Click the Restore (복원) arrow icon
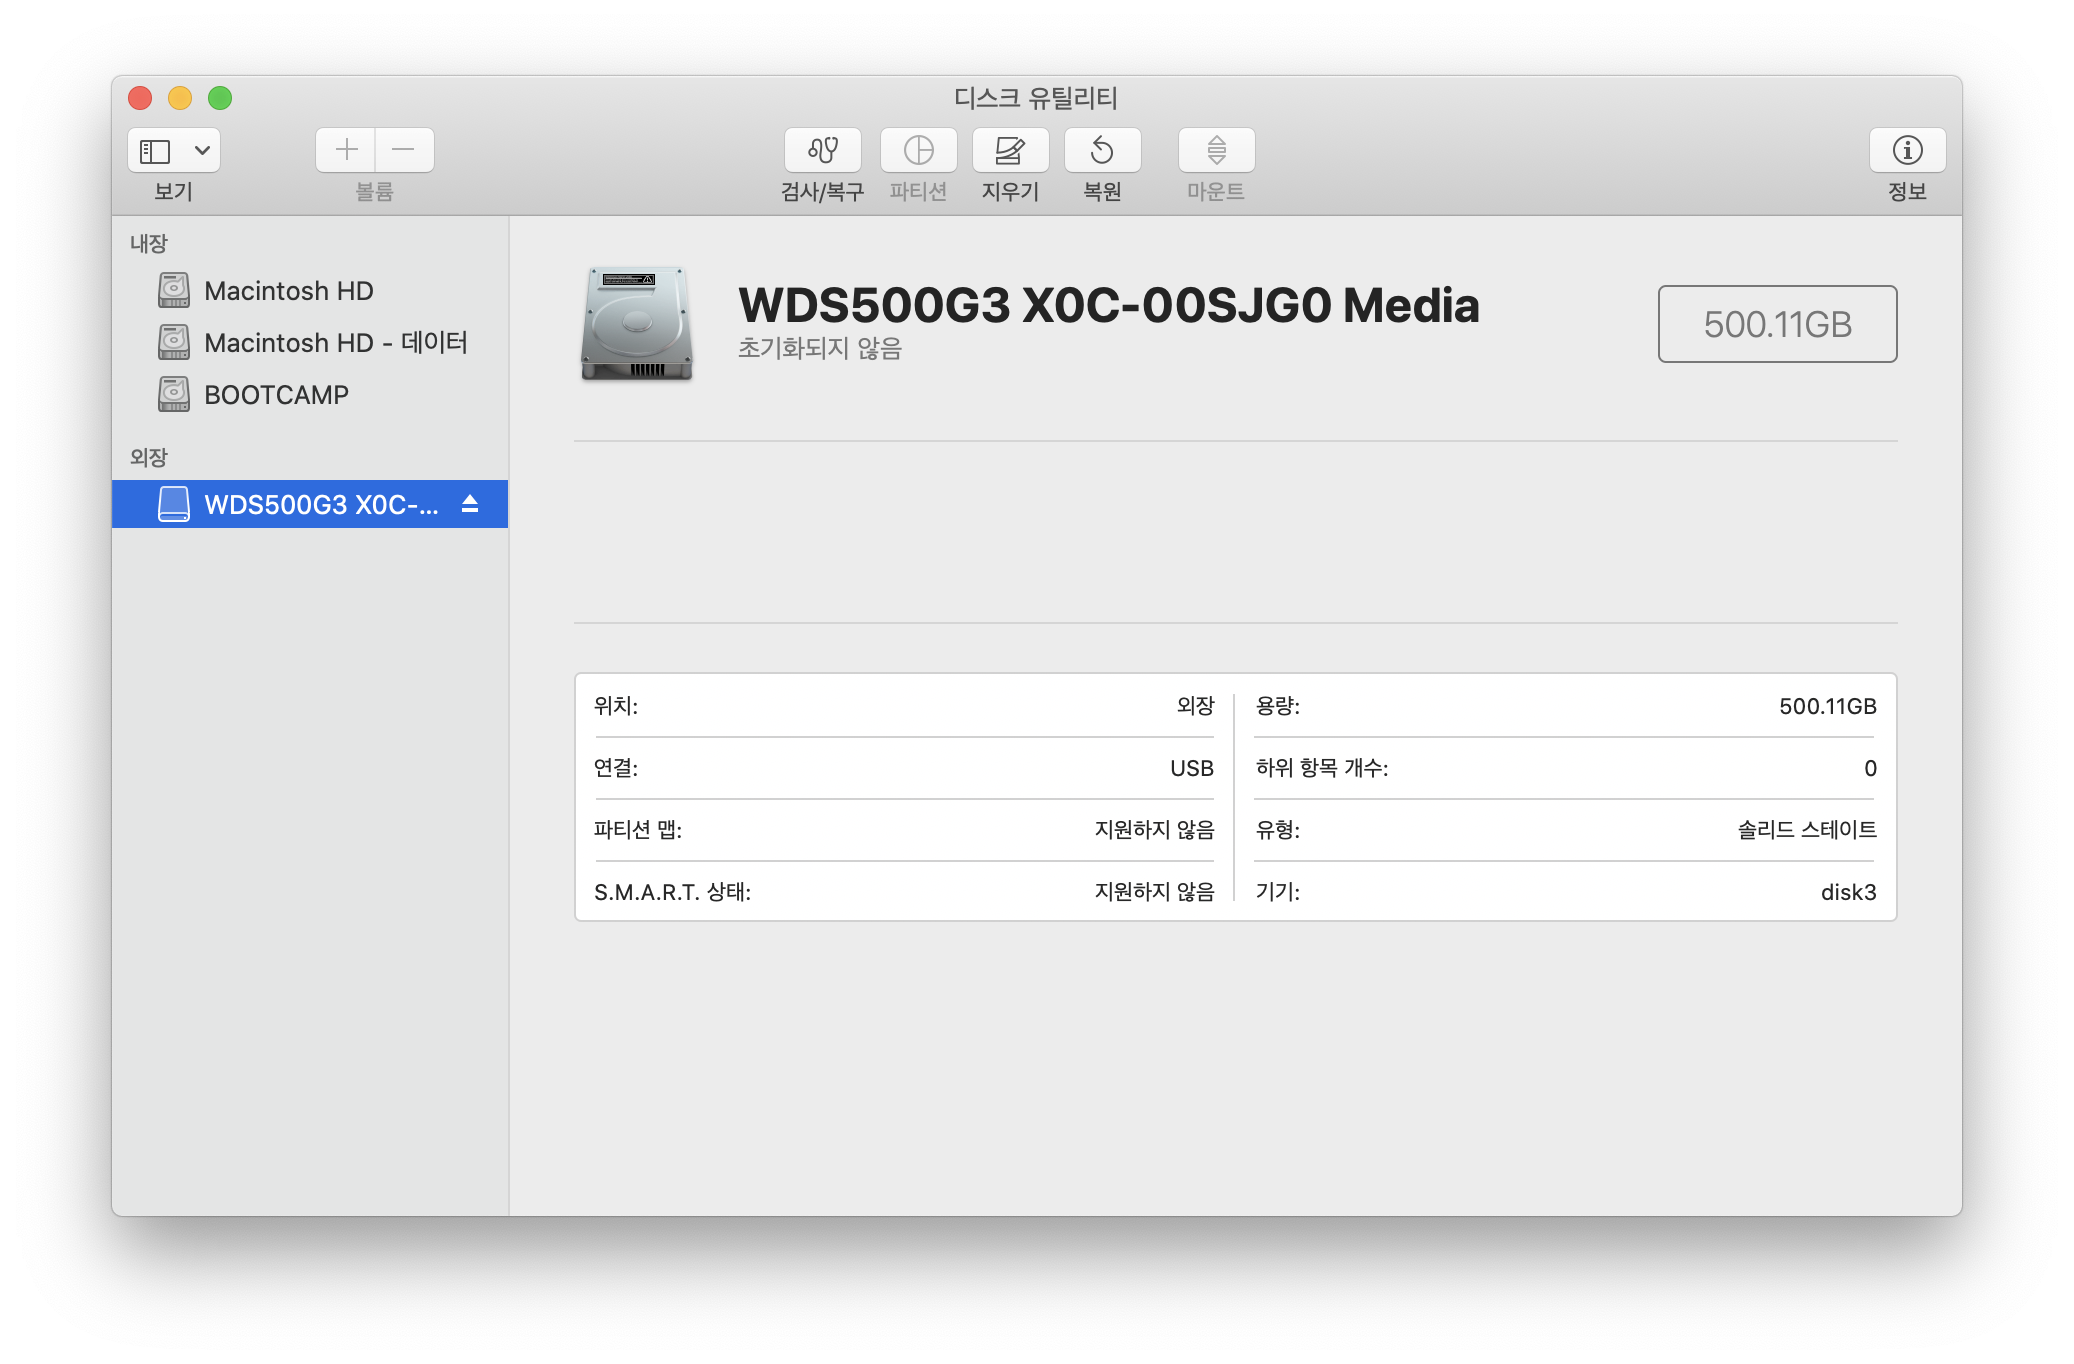This screenshot has height=1364, width=2074. point(1102,150)
